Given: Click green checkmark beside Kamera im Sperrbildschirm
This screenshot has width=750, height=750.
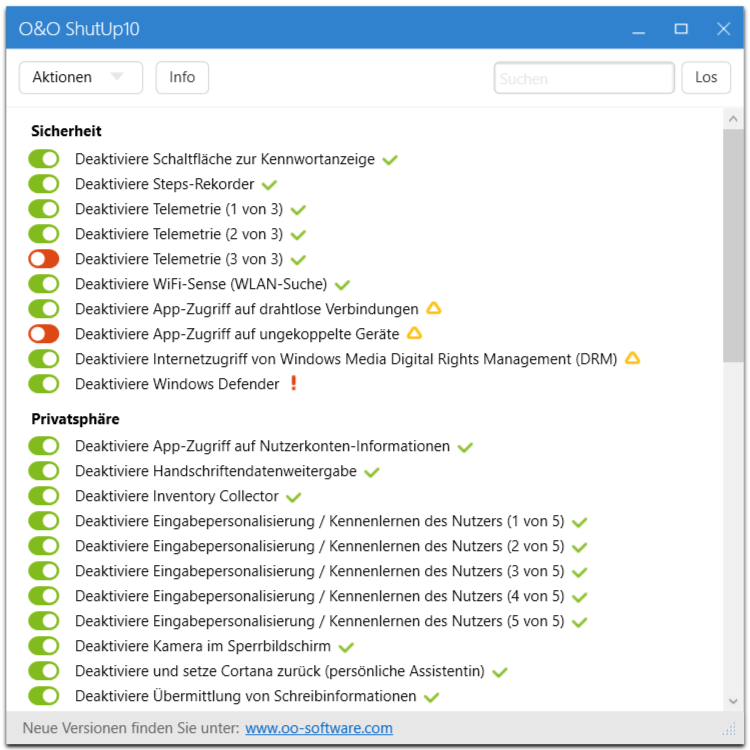Looking at the screenshot, I should click(x=346, y=647).
